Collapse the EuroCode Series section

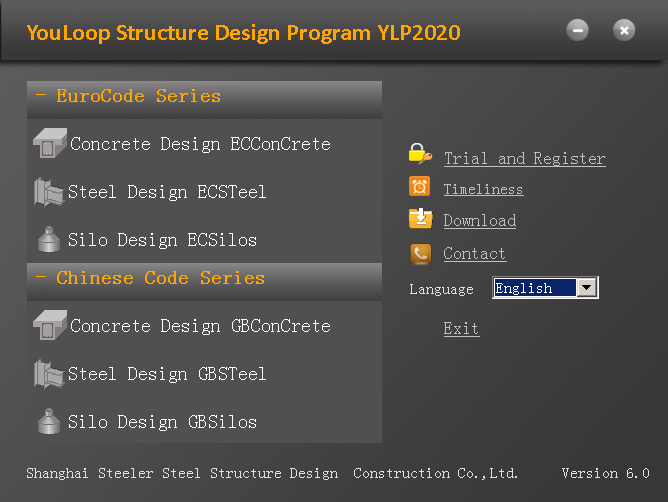pos(41,95)
